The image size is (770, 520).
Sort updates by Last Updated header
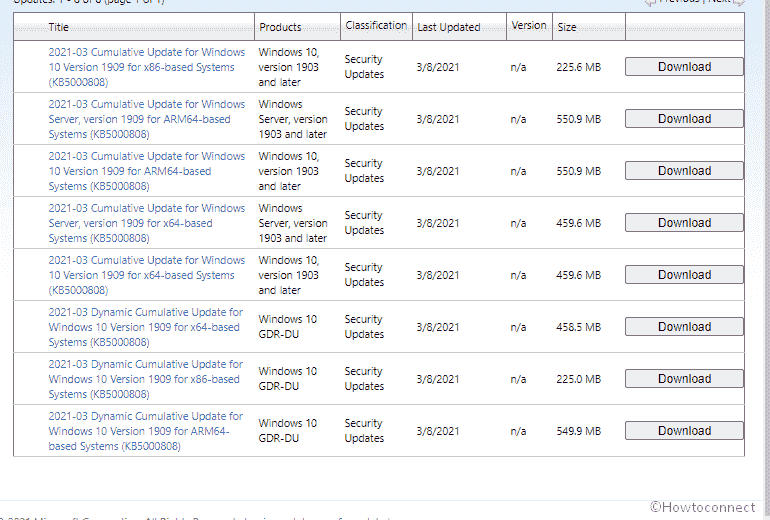pos(448,27)
